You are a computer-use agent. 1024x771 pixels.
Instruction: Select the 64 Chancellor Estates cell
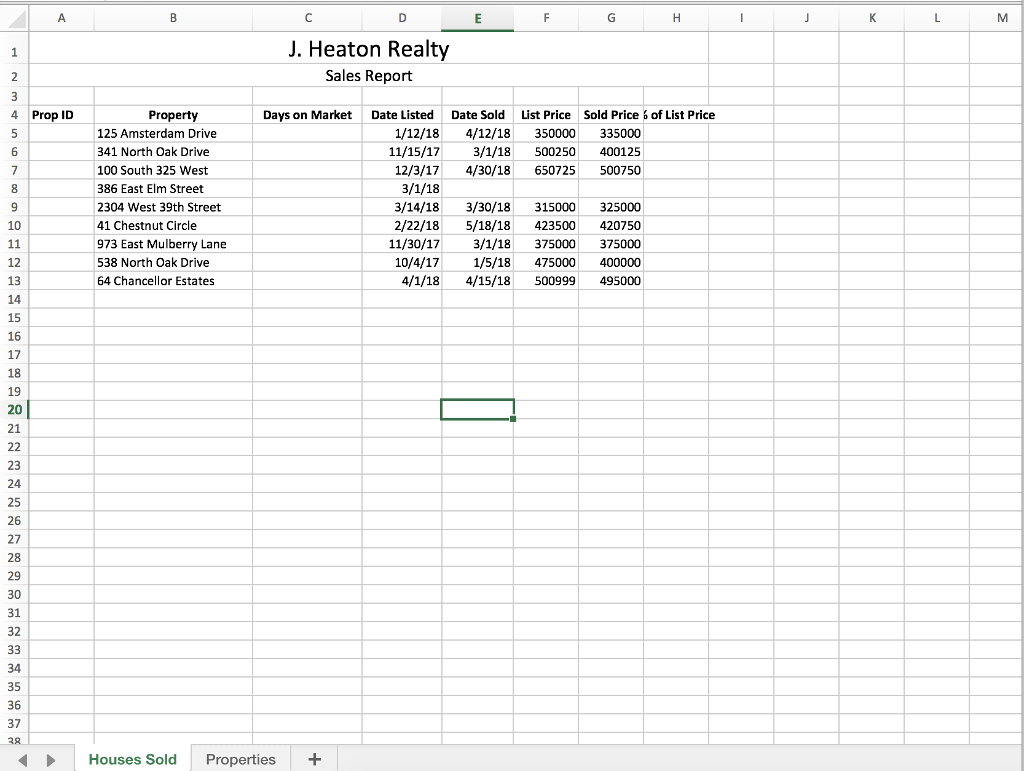(x=156, y=281)
